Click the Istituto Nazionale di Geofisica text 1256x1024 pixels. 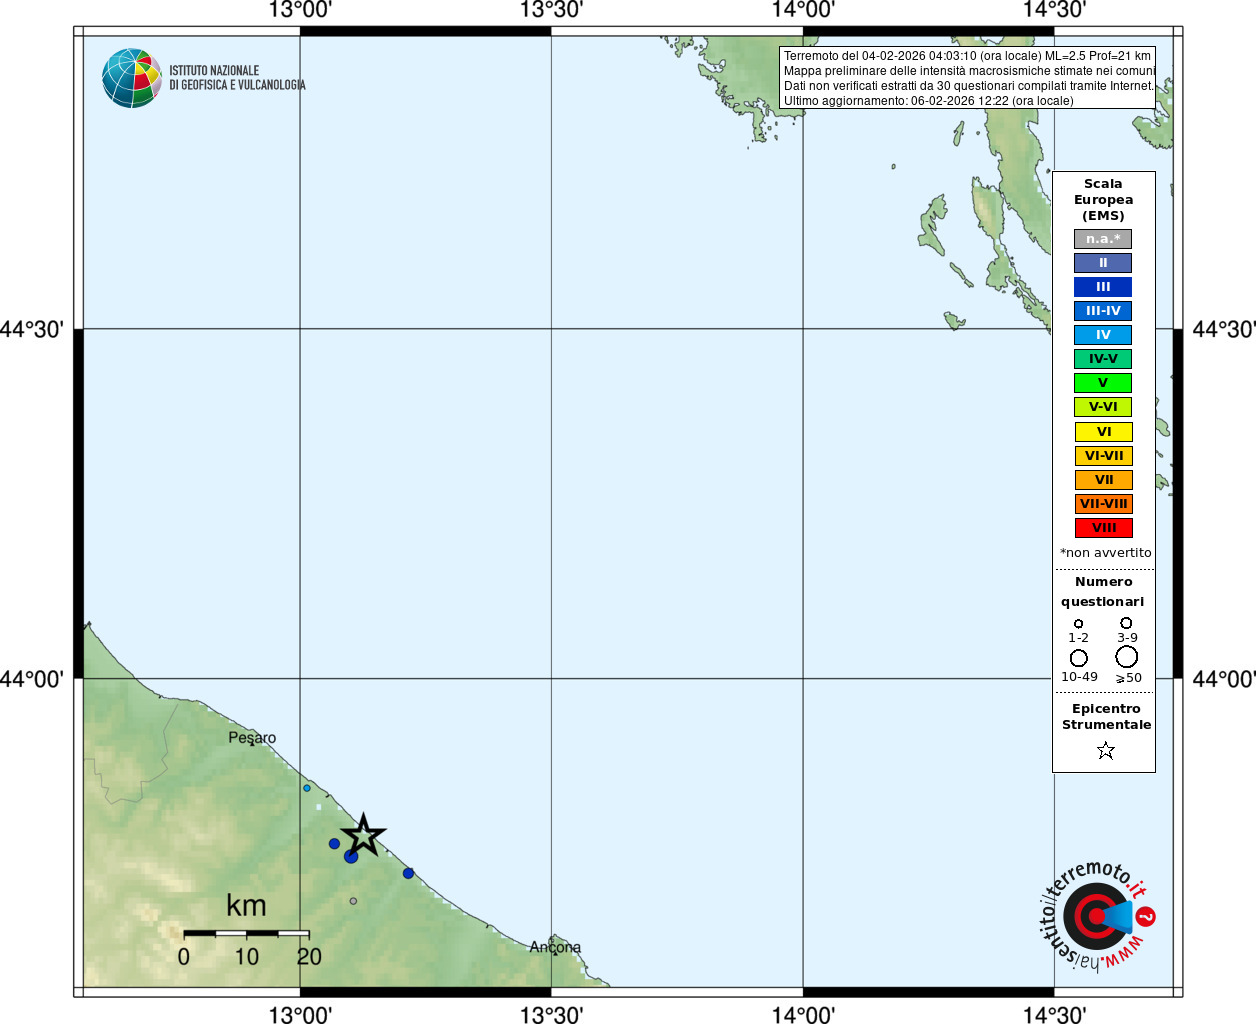pos(237,78)
